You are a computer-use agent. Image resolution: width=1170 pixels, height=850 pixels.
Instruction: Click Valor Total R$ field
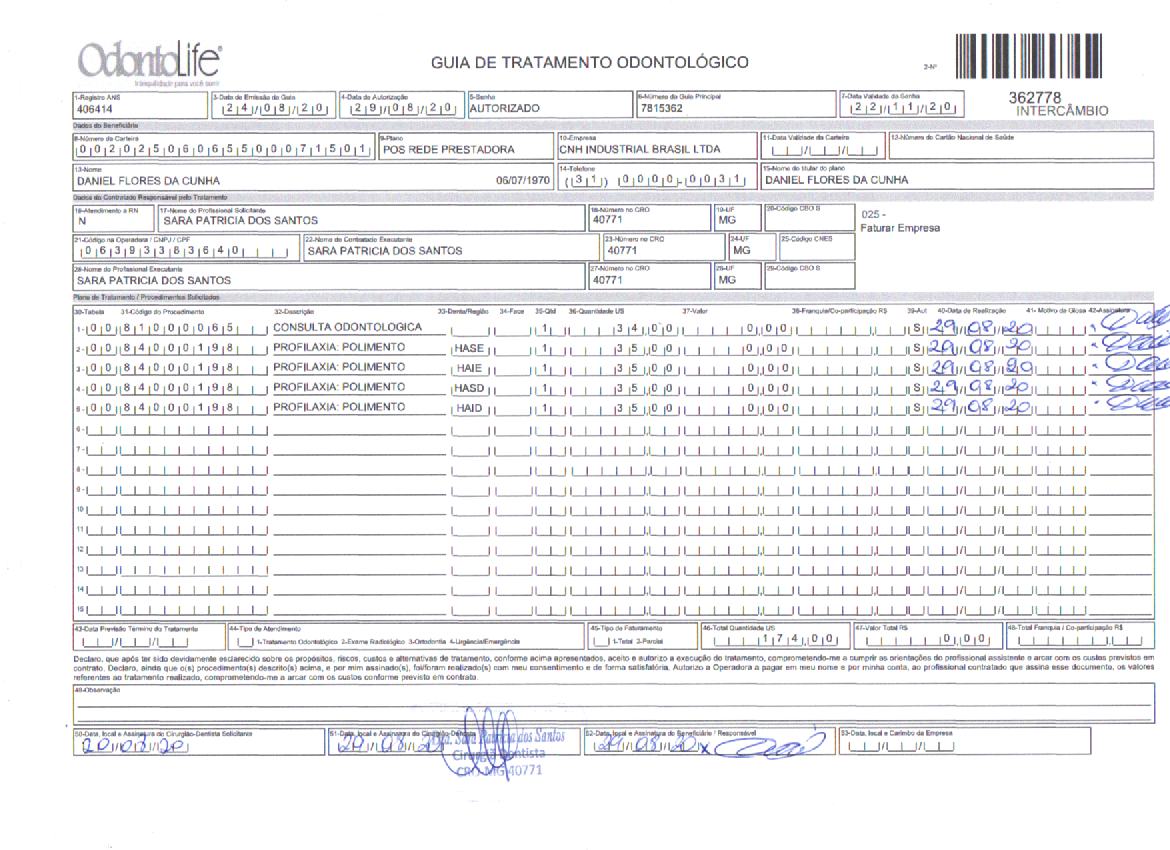point(927,636)
